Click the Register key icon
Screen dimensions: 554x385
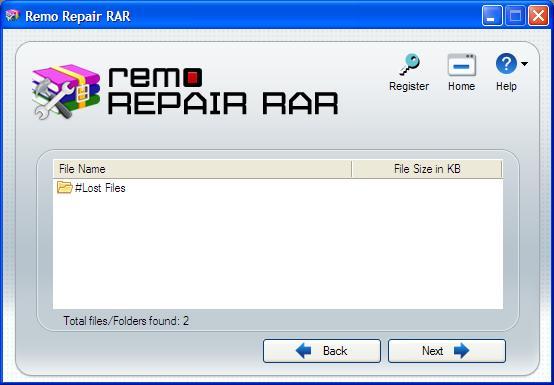coord(410,64)
